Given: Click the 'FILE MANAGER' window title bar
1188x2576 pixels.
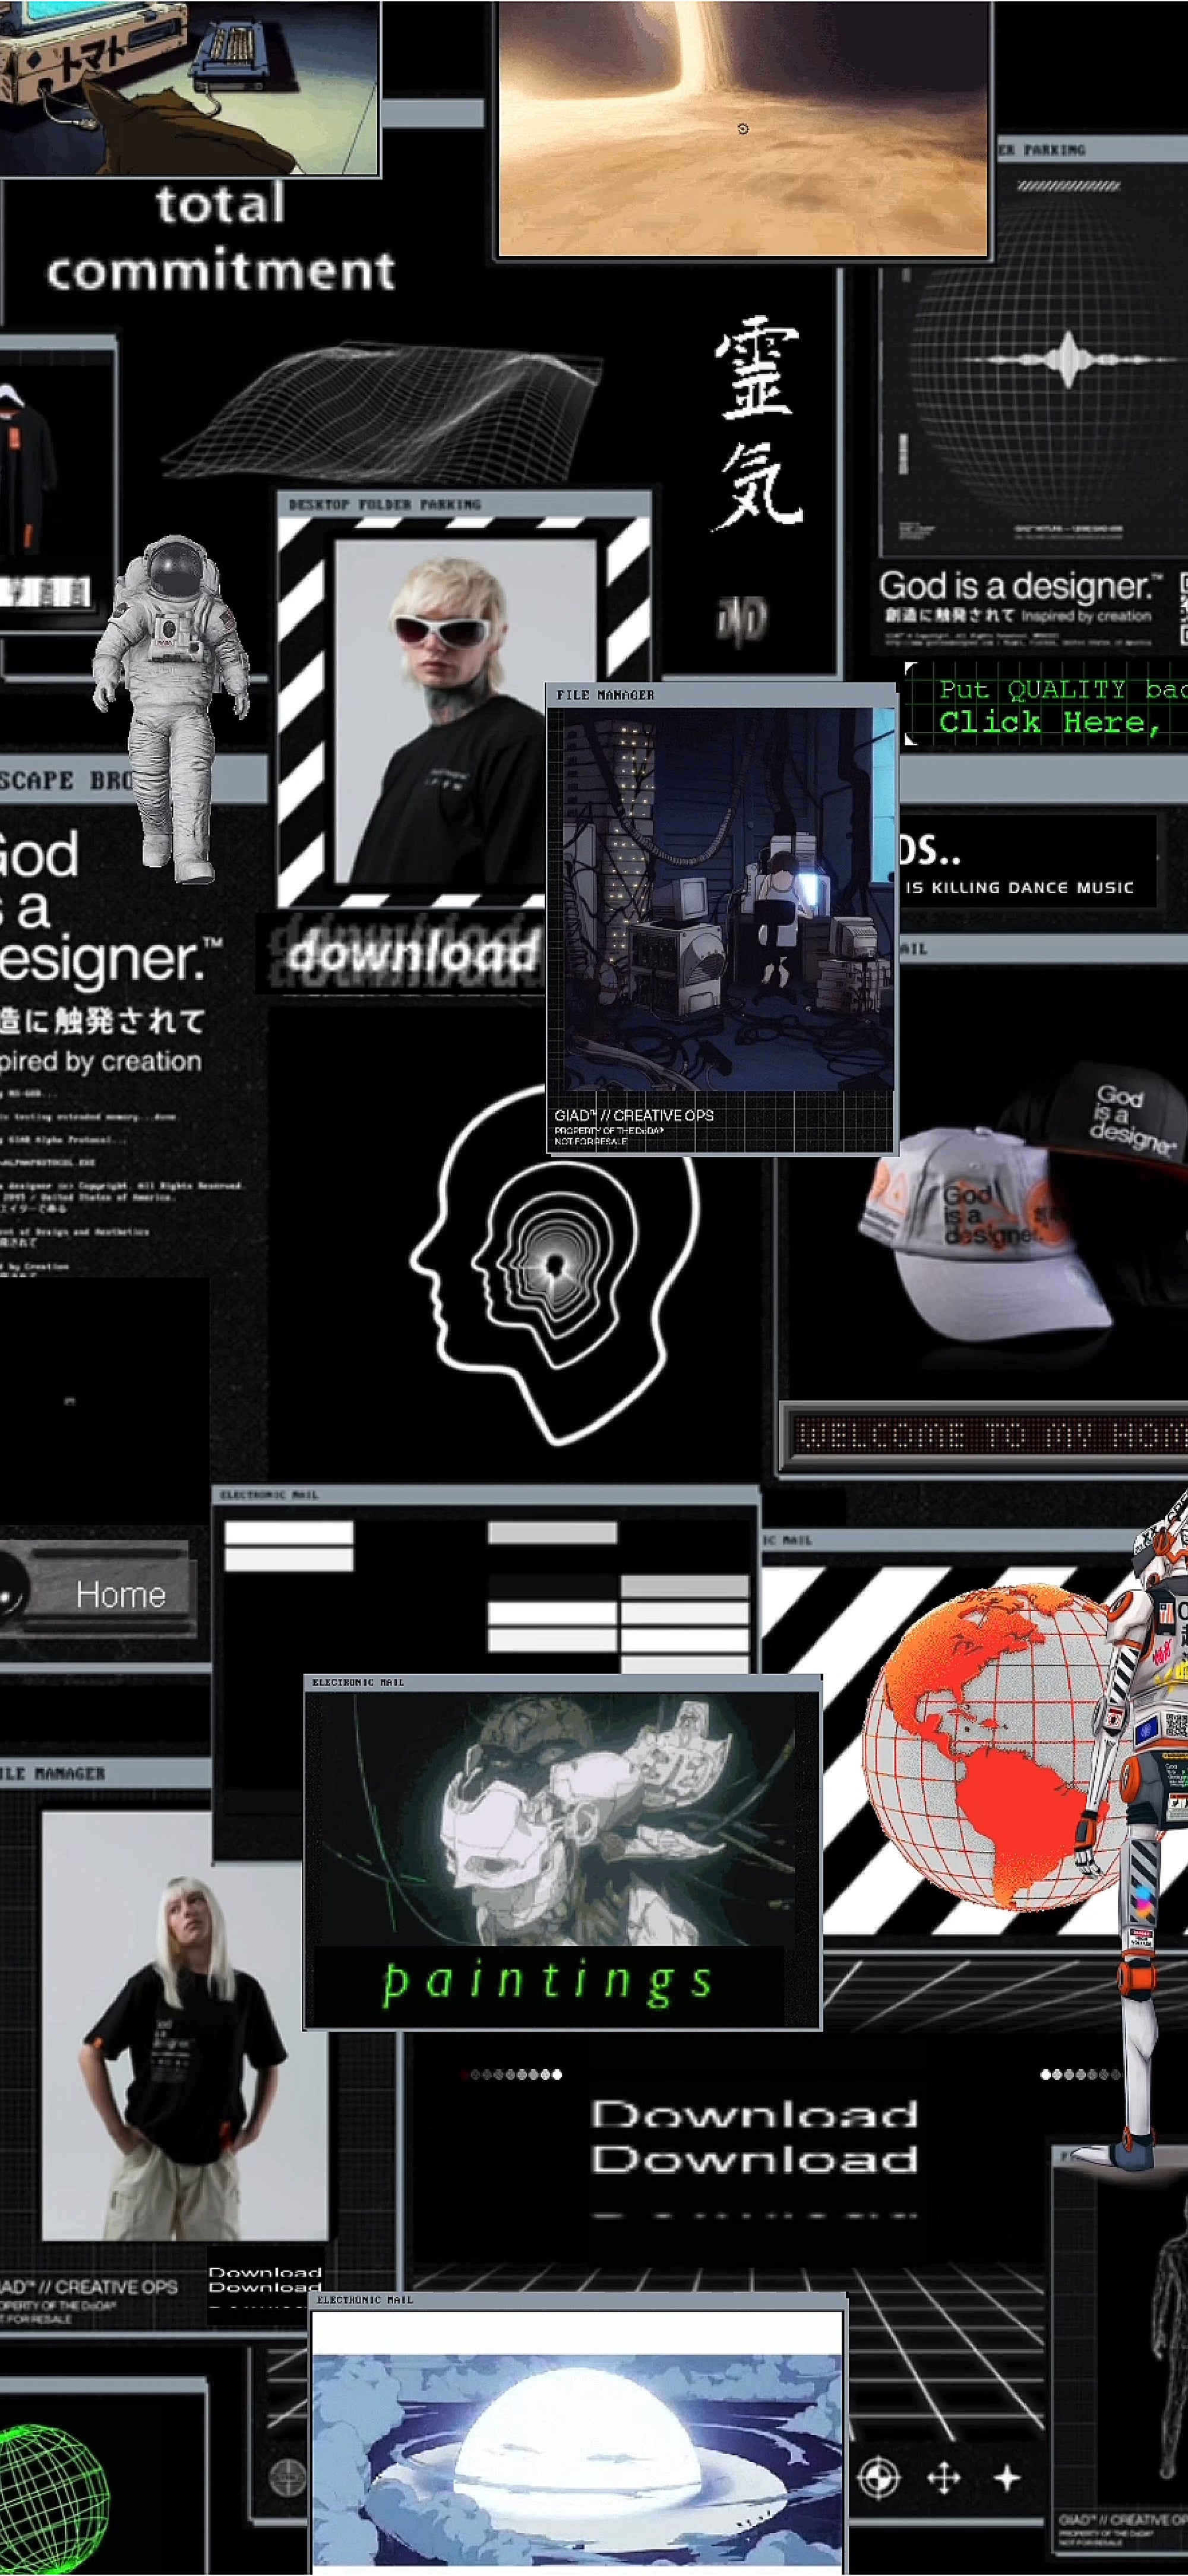Looking at the screenshot, I should point(720,694).
